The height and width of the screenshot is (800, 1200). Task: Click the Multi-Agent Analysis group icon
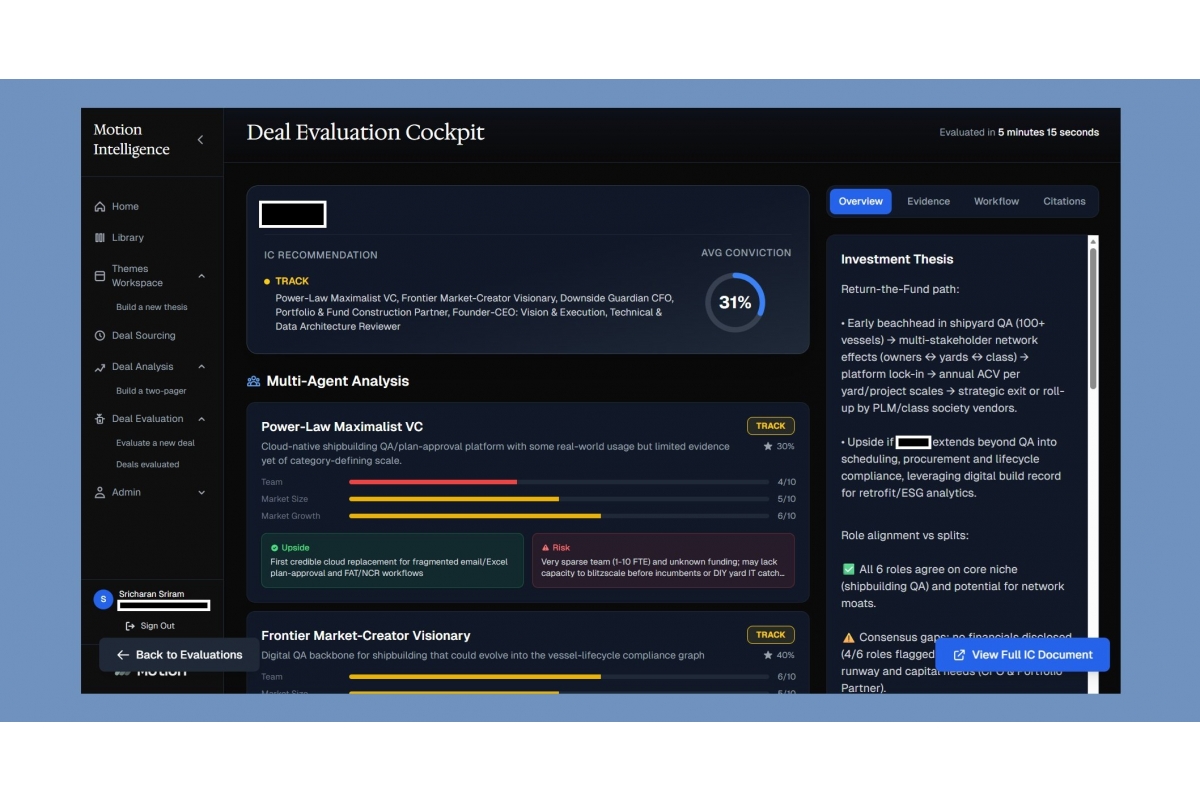pos(254,381)
